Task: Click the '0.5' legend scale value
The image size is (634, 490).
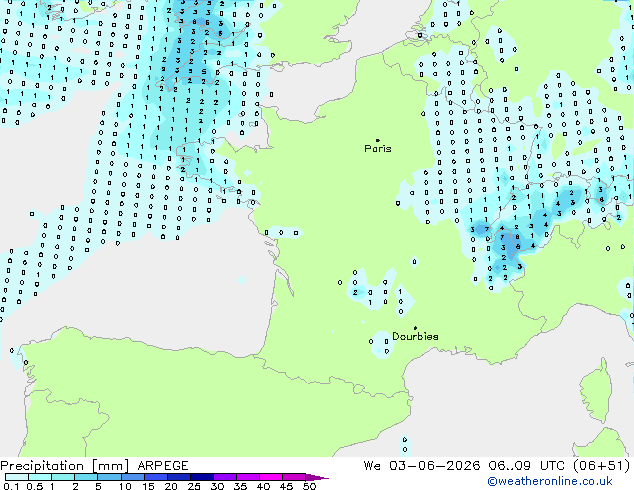Action: click(x=34, y=486)
